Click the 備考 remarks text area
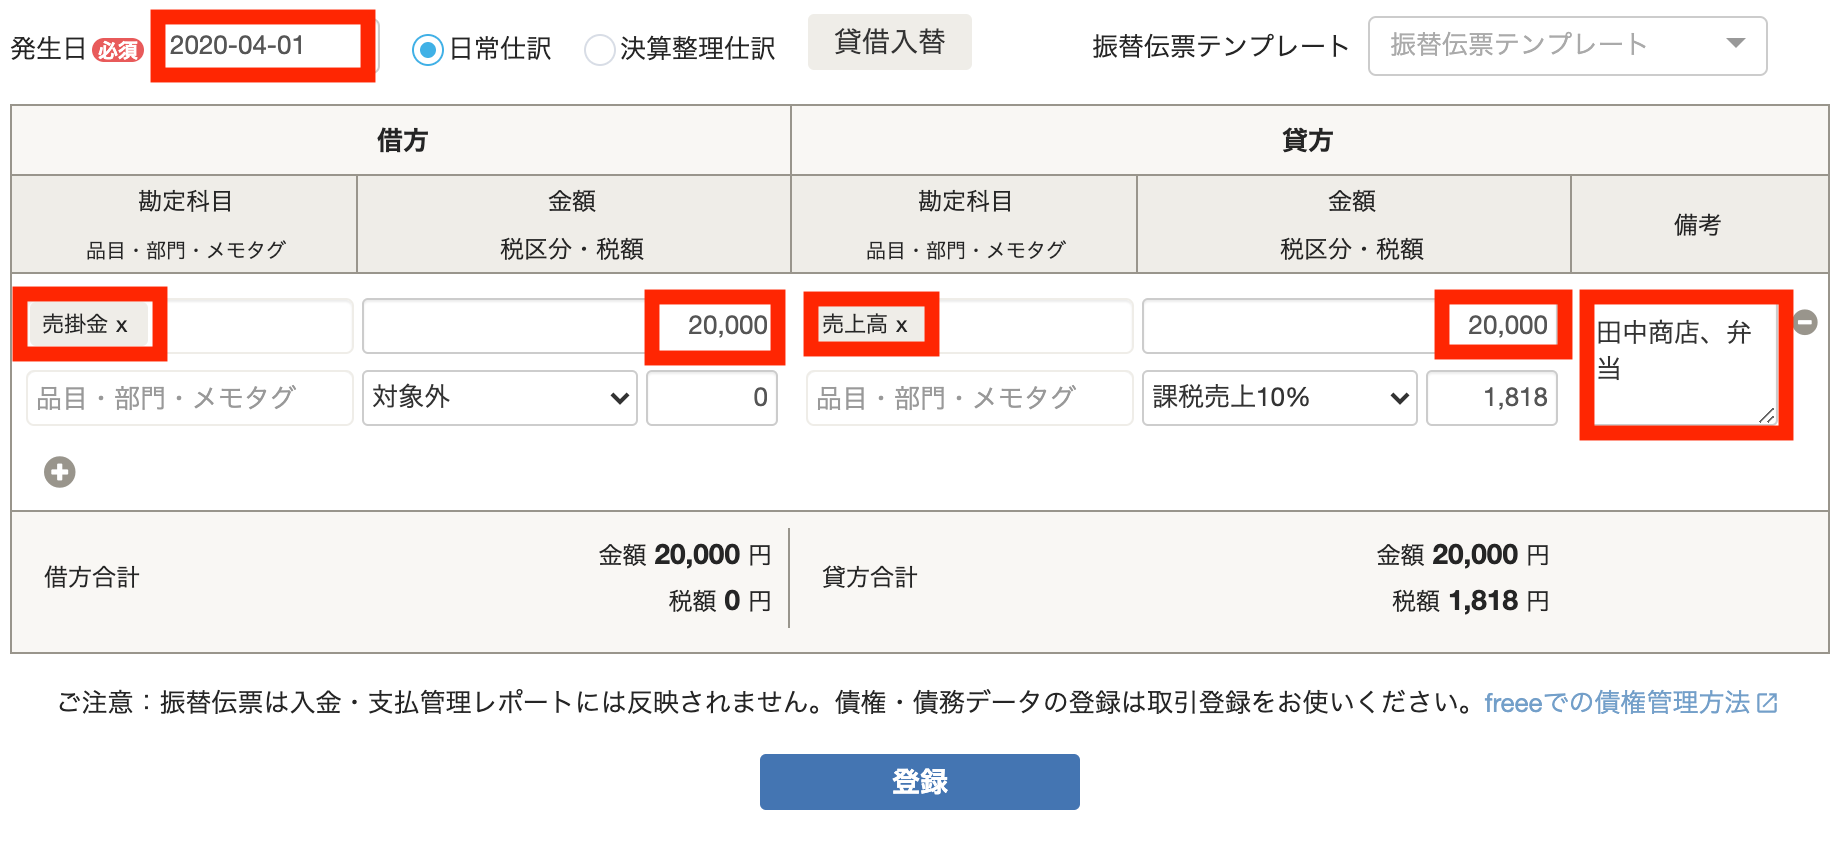 click(x=1686, y=365)
